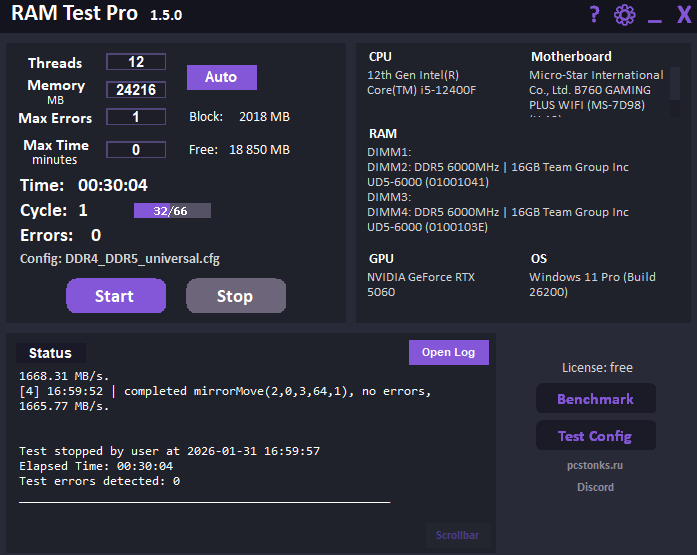Minimize the RAM Test Pro window
The width and height of the screenshot is (697, 555).
click(655, 17)
